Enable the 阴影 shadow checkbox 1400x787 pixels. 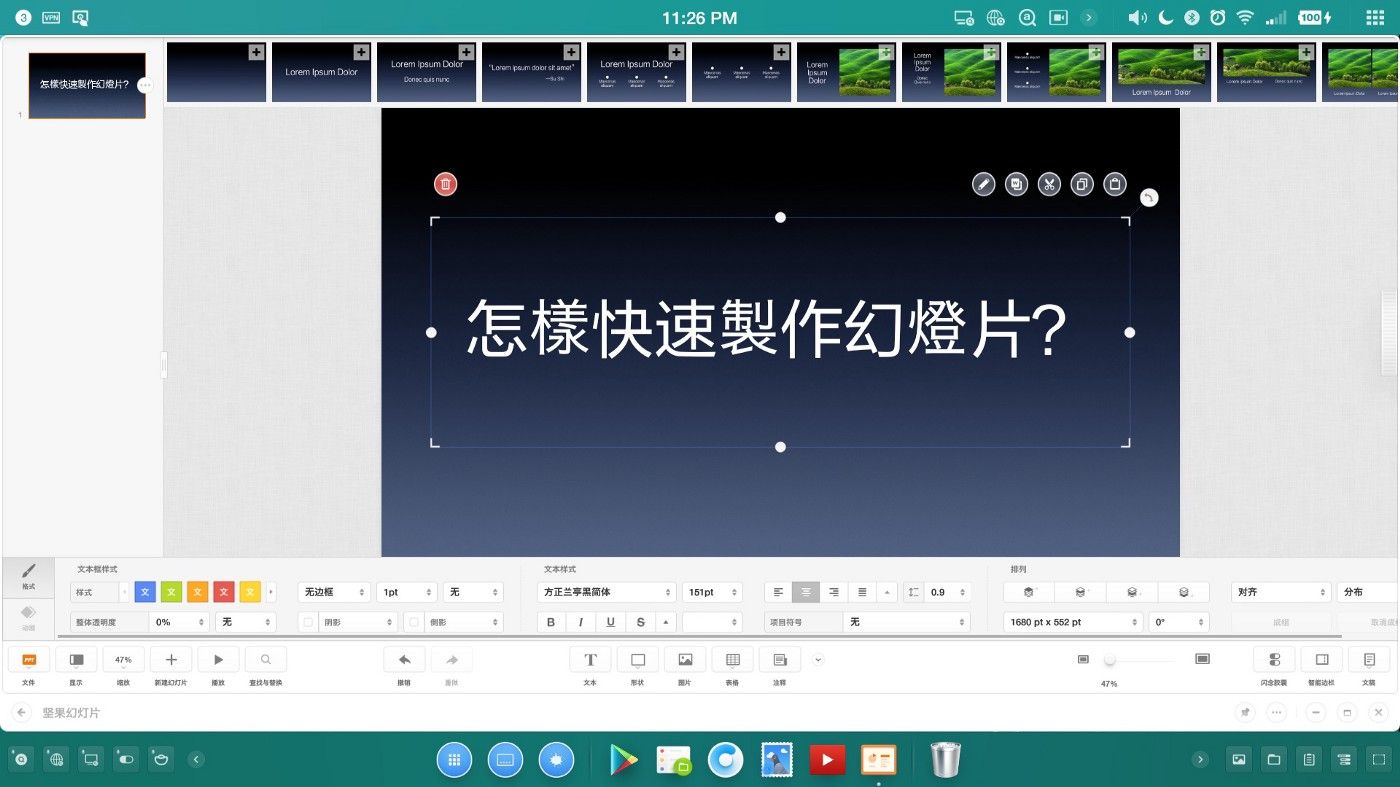click(x=308, y=622)
